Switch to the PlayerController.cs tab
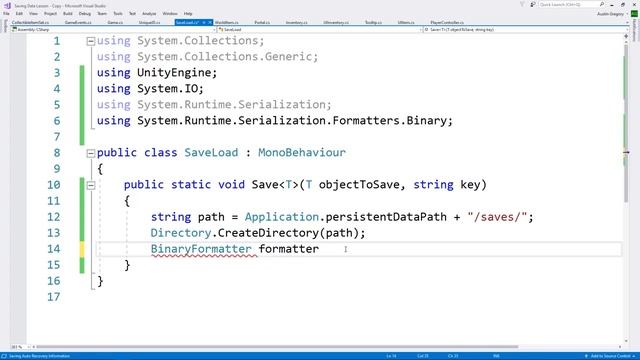Image resolution: width=640 pixels, height=360 pixels. click(447, 22)
